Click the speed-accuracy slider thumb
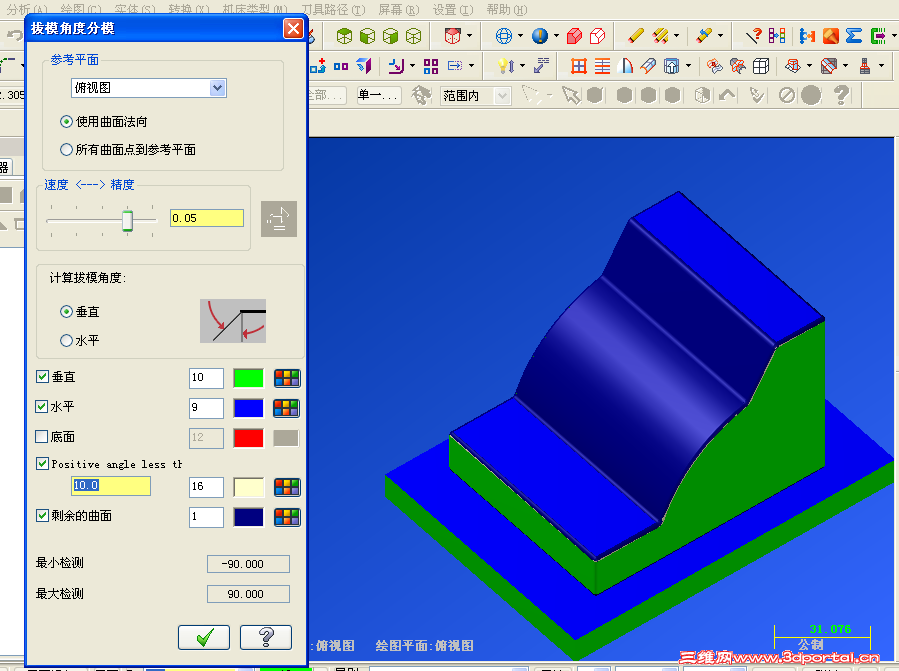The width and height of the screenshot is (899, 671). coord(127,220)
